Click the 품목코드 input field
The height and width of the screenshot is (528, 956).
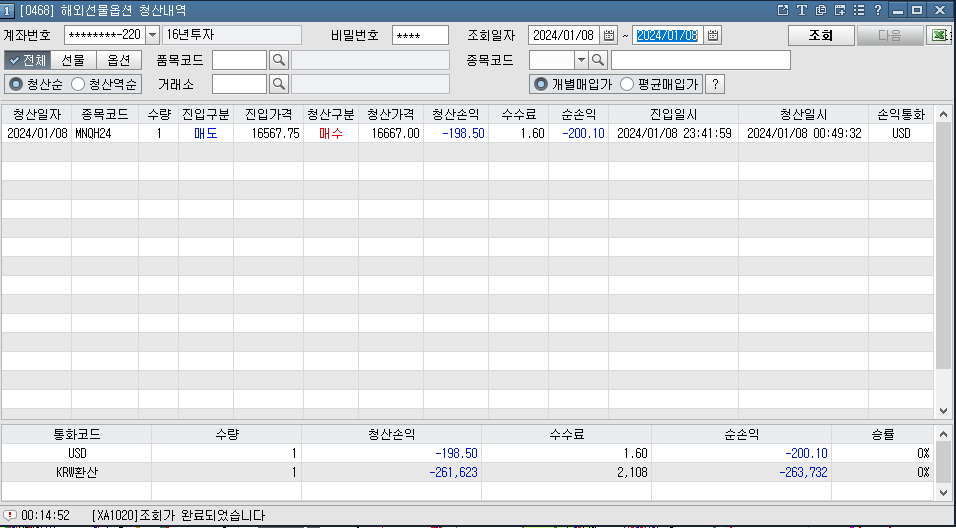pos(240,60)
